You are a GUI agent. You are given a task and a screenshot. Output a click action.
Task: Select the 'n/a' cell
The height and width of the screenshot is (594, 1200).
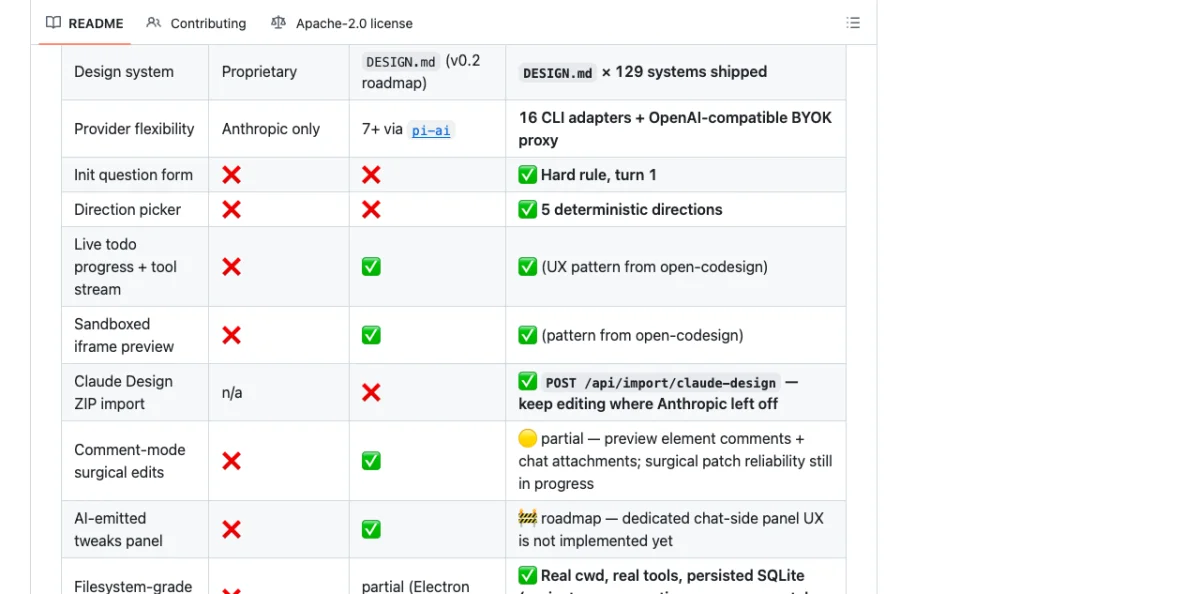tap(279, 393)
